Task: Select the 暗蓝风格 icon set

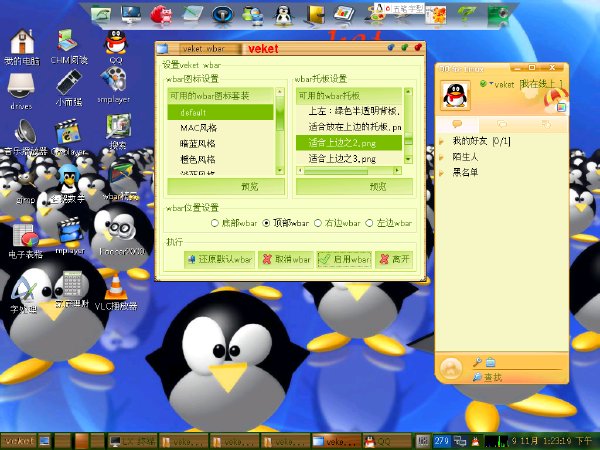Action: (x=220, y=143)
